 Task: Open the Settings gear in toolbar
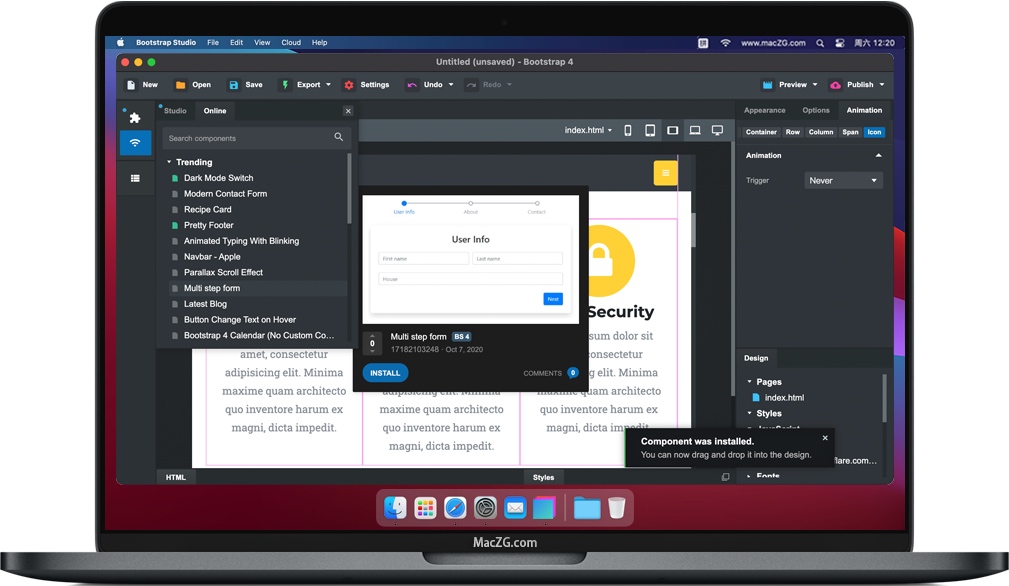tap(366, 85)
